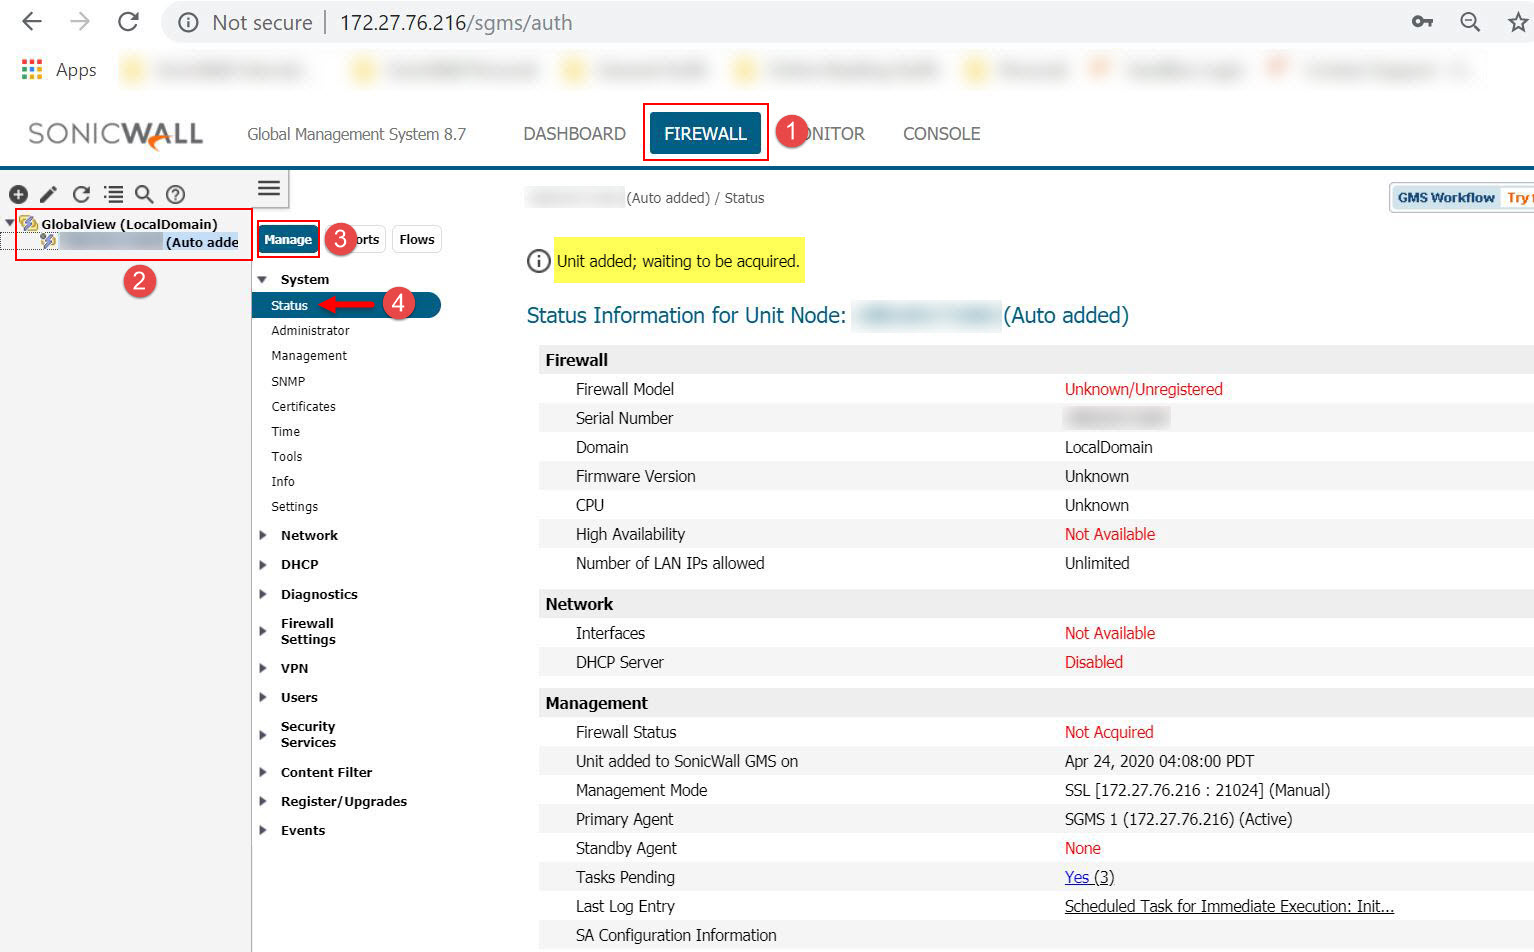
Task: Click the pencil edit icon
Action: tap(48, 194)
